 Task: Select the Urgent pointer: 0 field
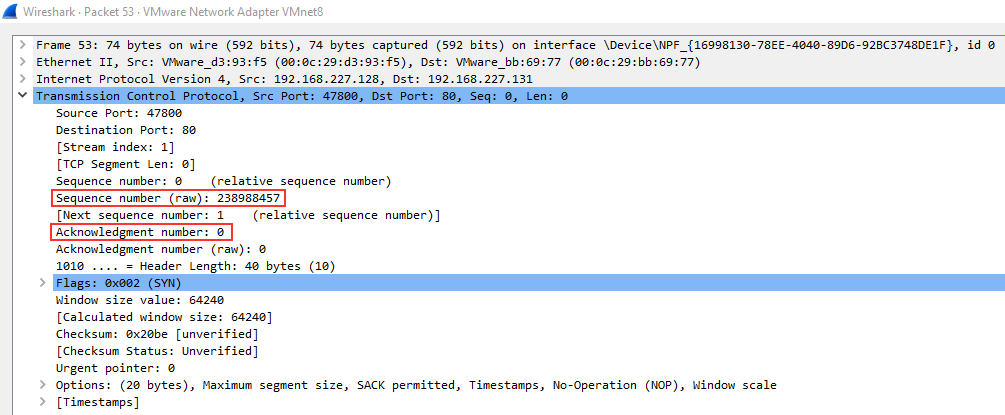(115, 368)
